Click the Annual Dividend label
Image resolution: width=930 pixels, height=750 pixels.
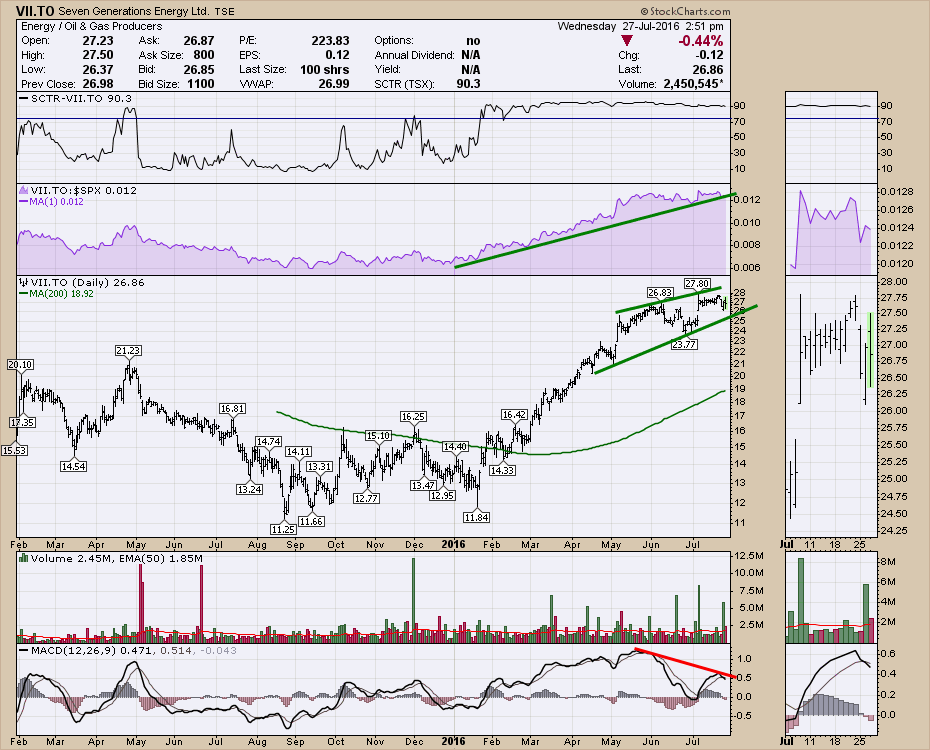415,55
